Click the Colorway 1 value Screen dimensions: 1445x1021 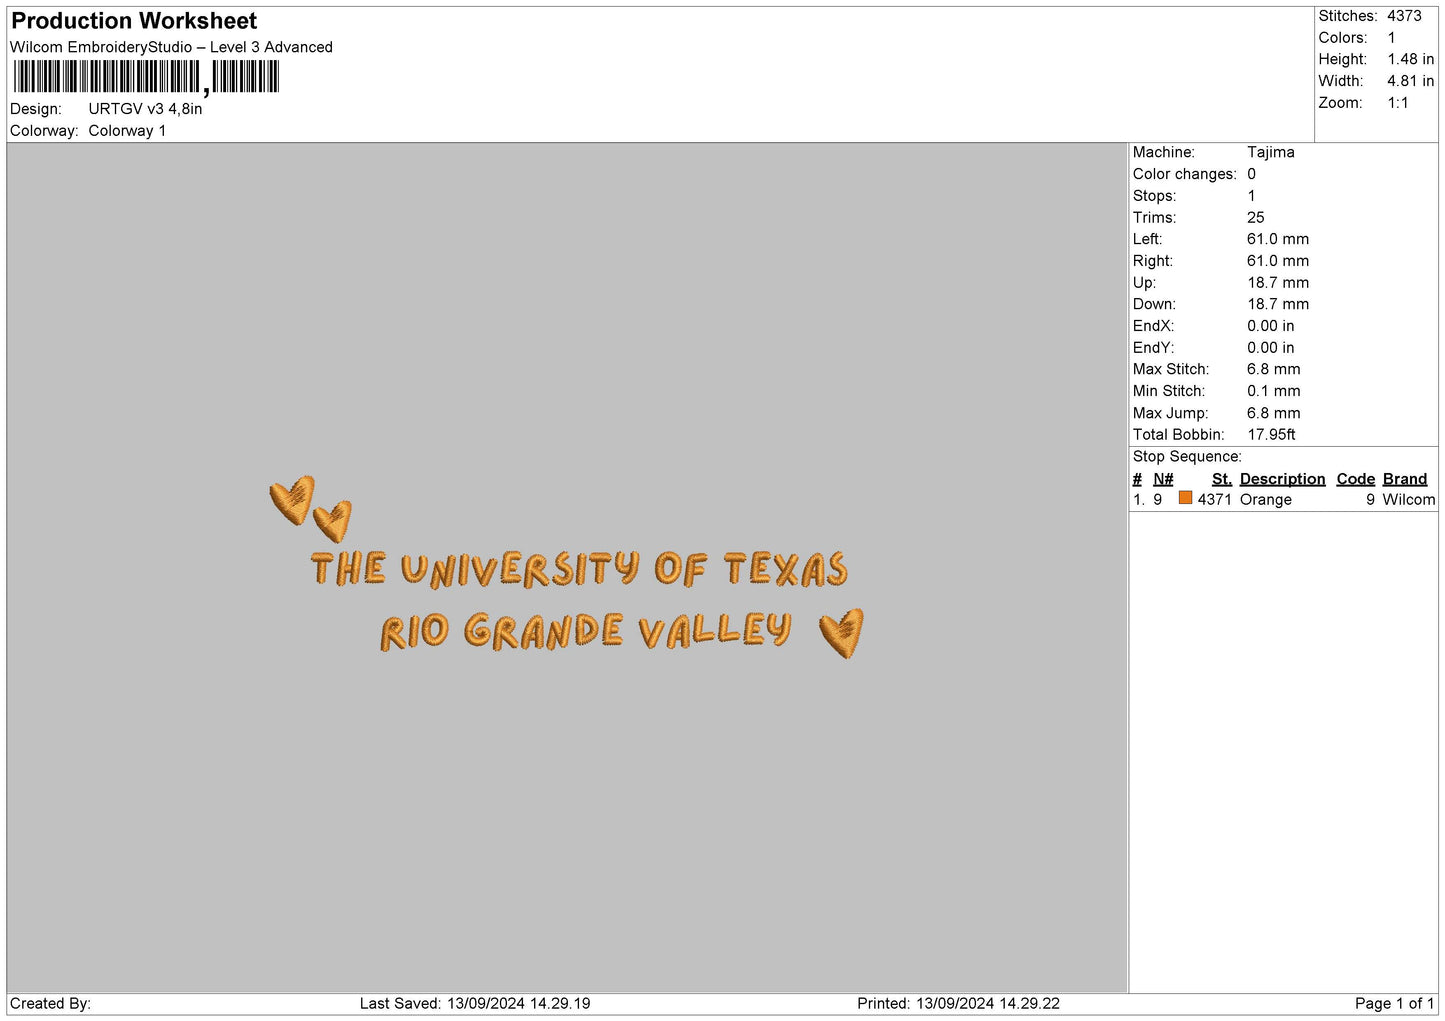coord(127,131)
